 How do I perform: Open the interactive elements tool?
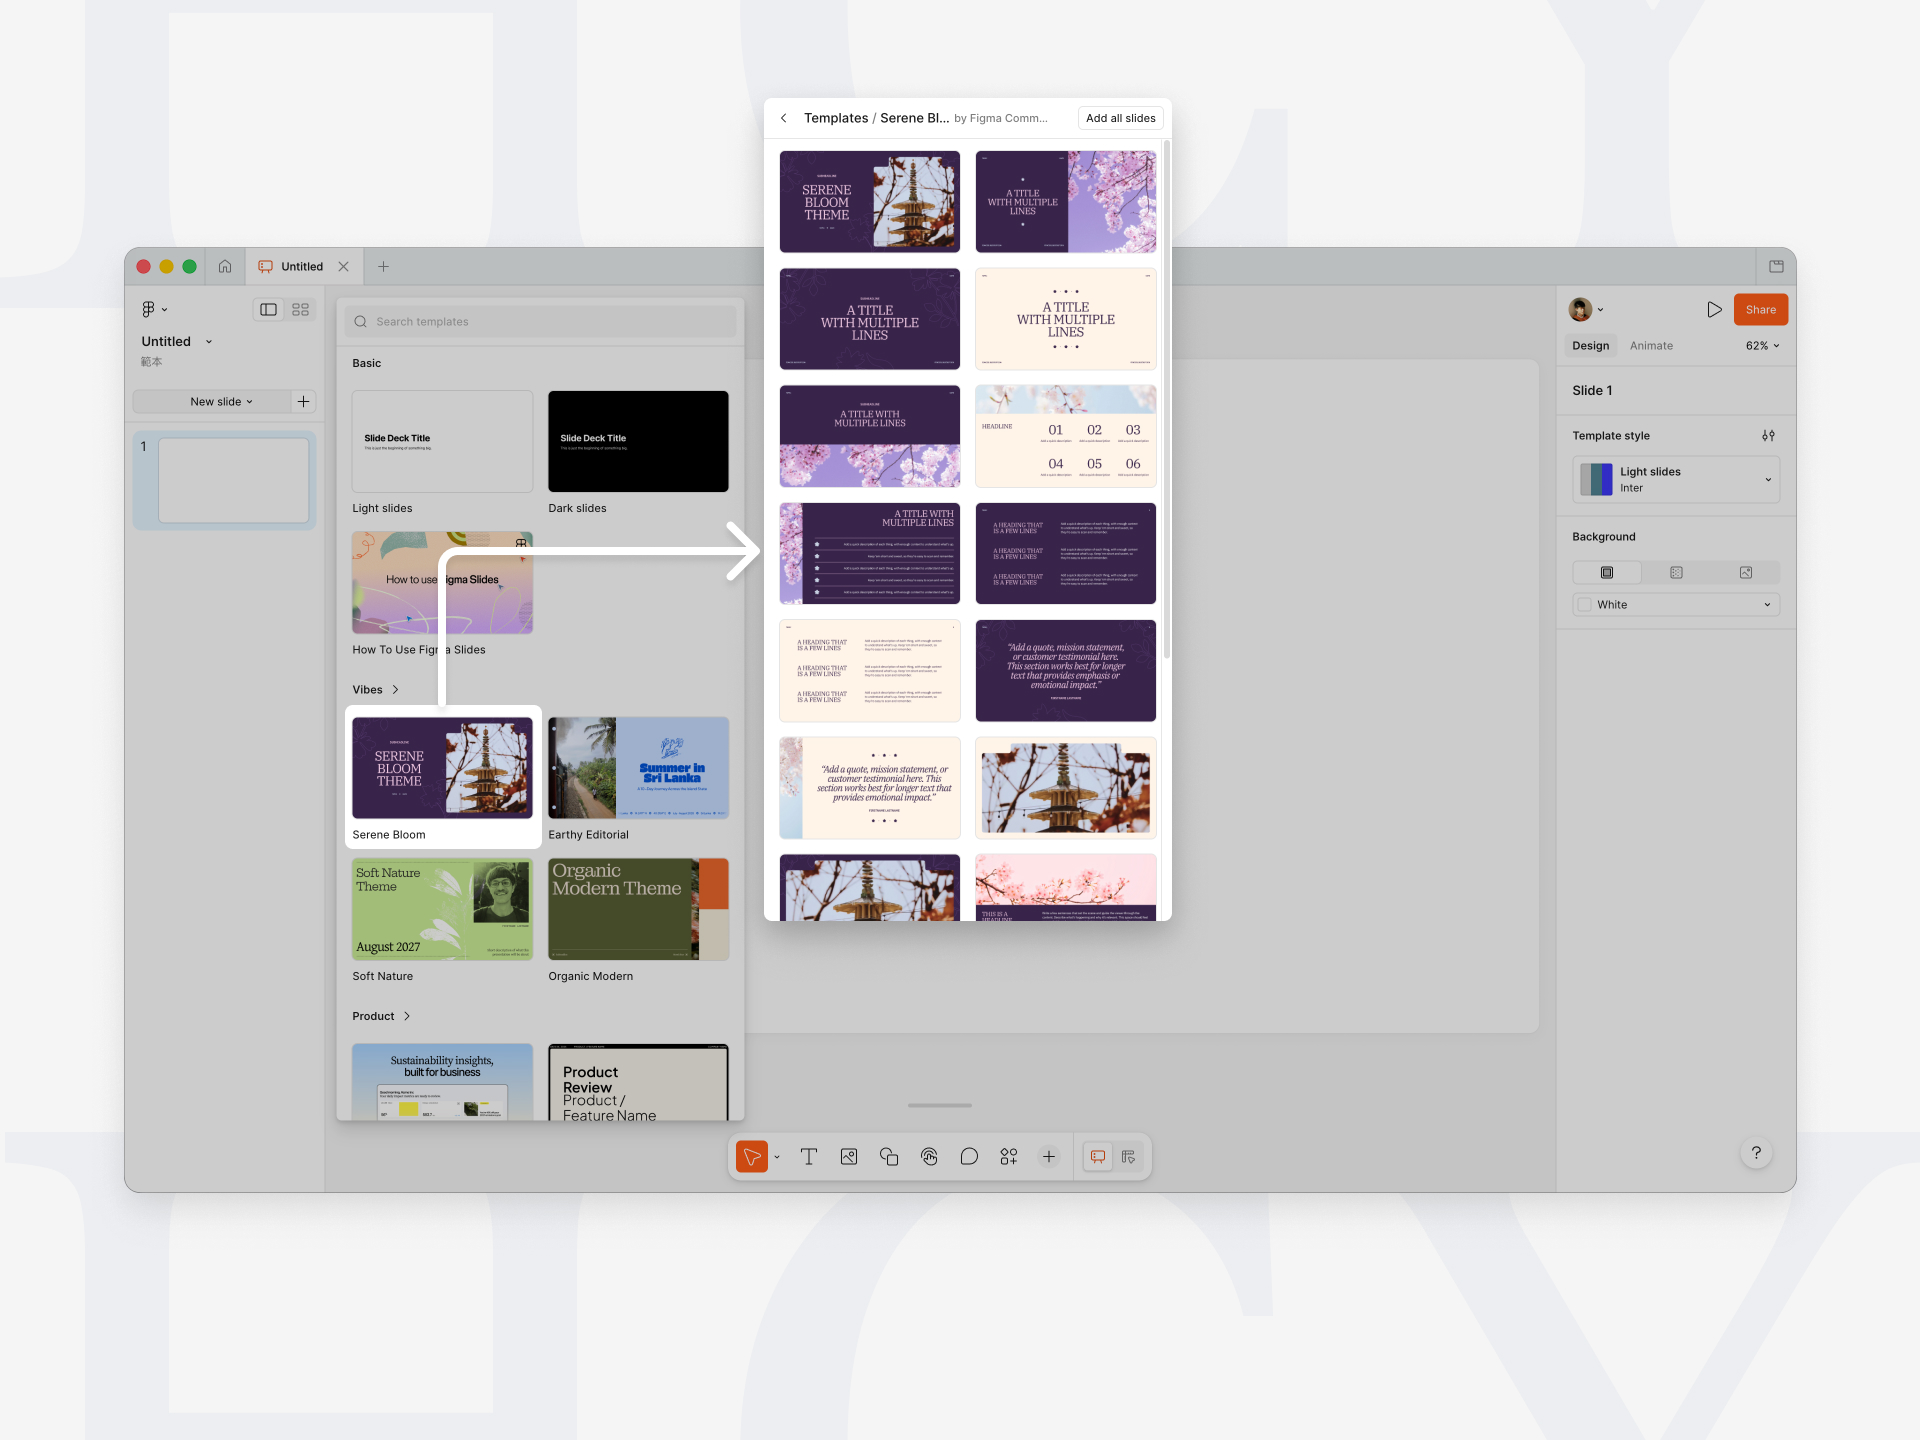pos(929,1157)
